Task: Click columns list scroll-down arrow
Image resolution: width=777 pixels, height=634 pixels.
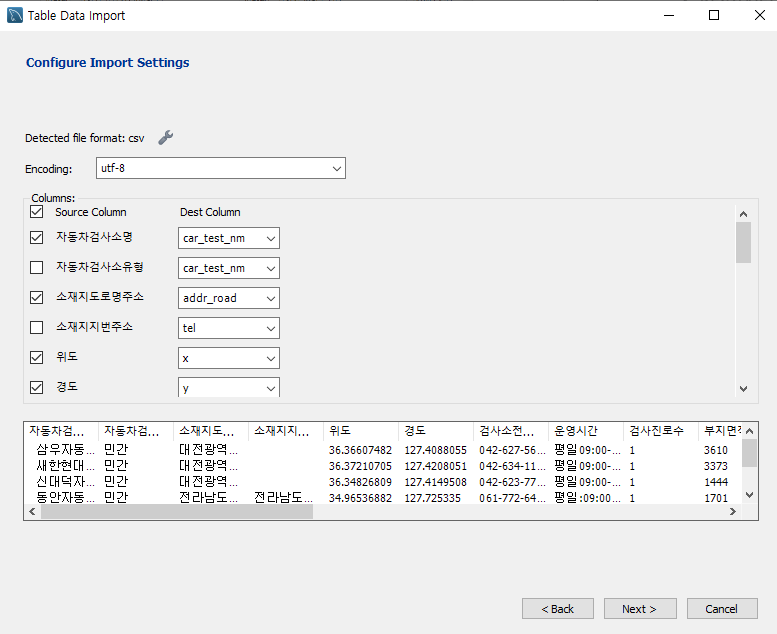Action: pos(743,389)
